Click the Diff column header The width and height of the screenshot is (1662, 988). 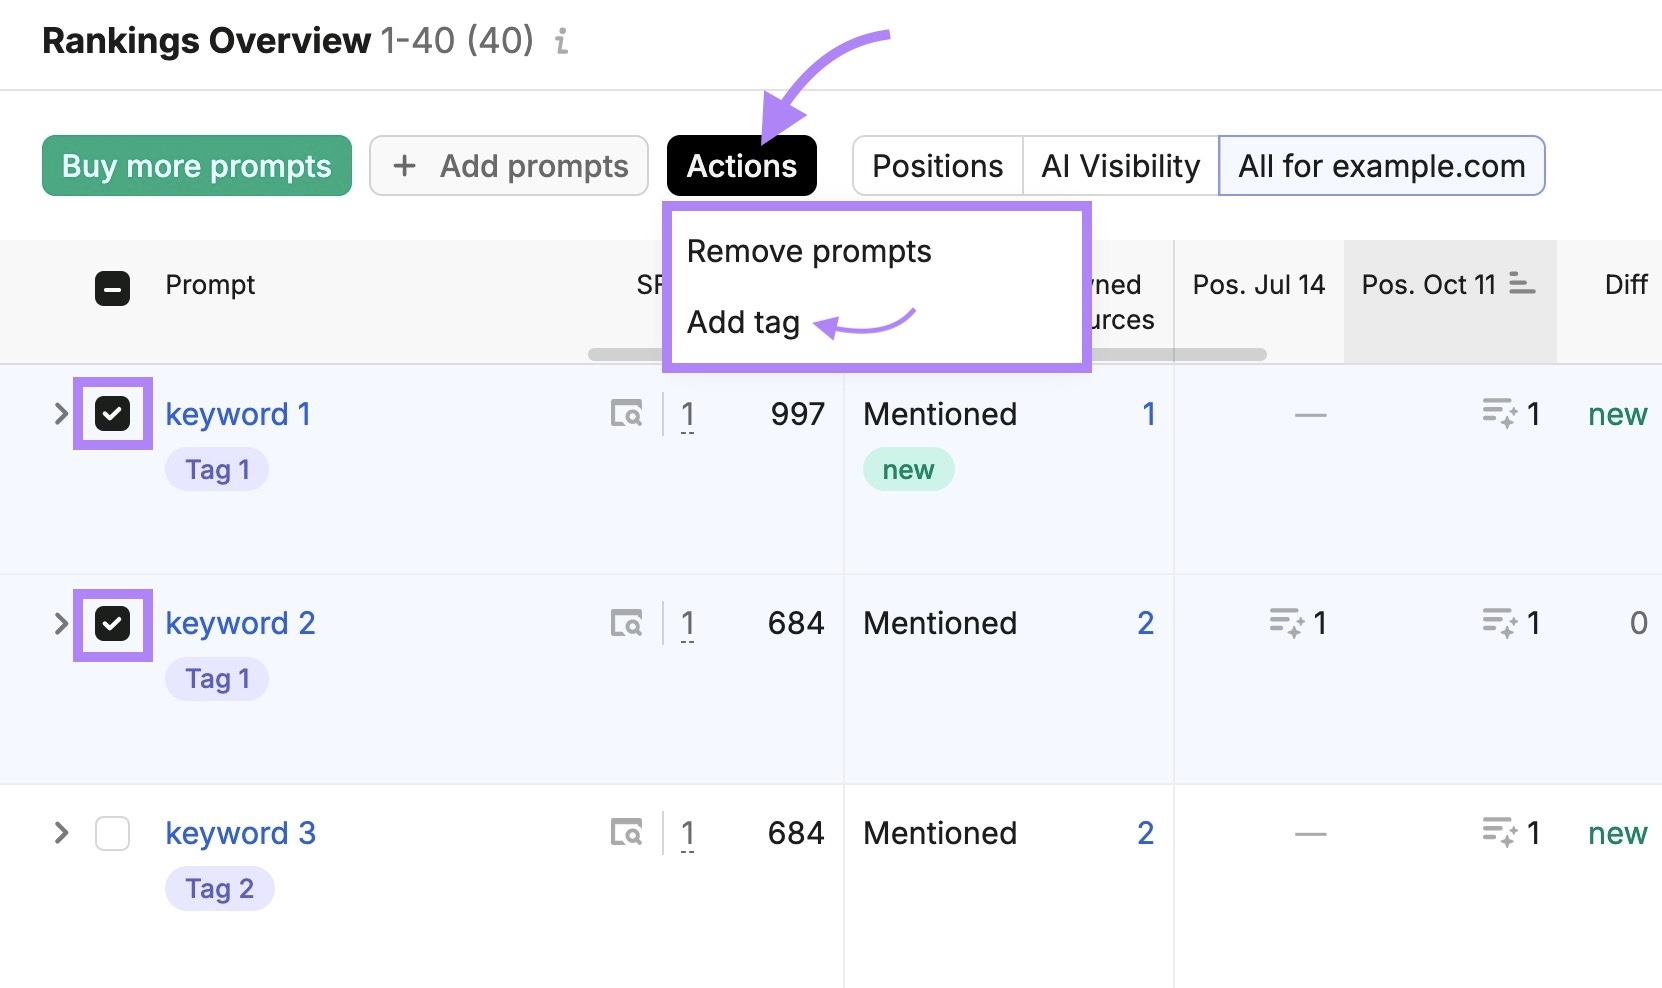(1626, 285)
